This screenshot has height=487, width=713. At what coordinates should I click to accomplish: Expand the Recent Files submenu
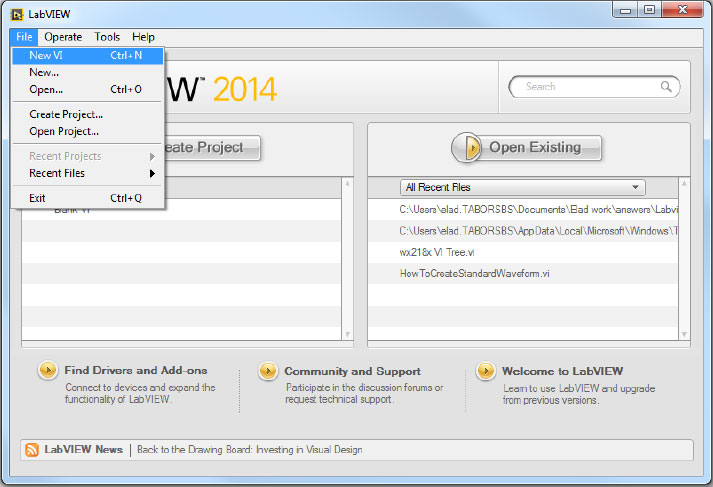click(x=90, y=173)
